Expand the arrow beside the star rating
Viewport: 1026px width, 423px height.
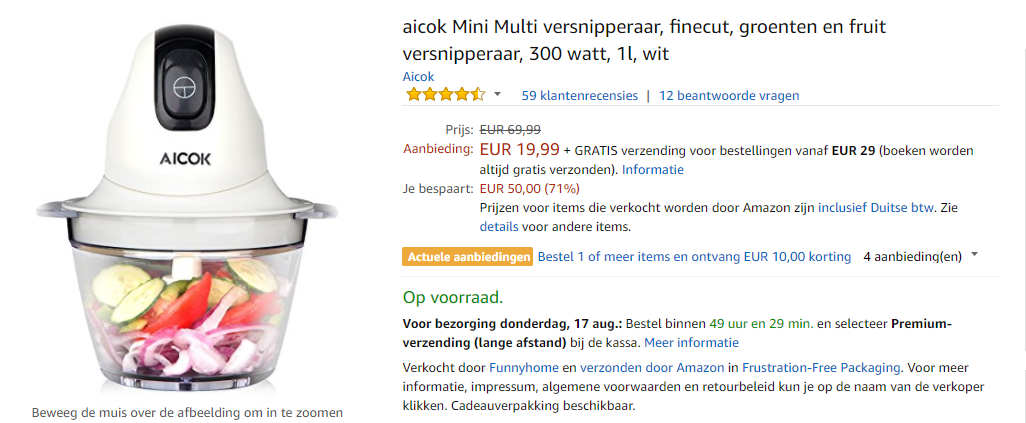(x=498, y=94)
